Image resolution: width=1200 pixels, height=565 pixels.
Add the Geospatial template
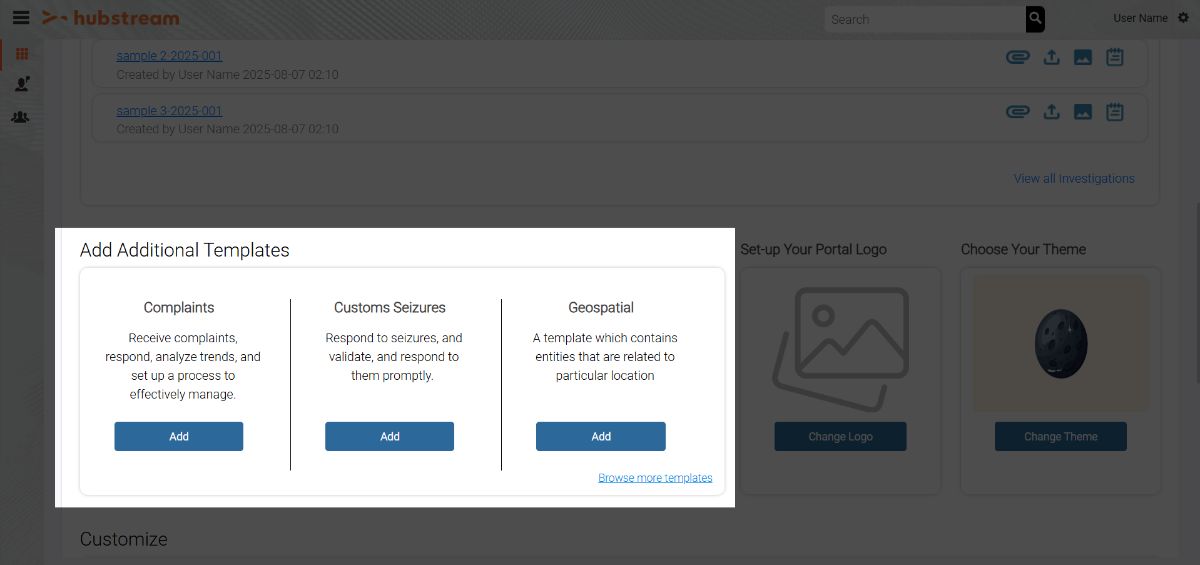tap(601, 436)
